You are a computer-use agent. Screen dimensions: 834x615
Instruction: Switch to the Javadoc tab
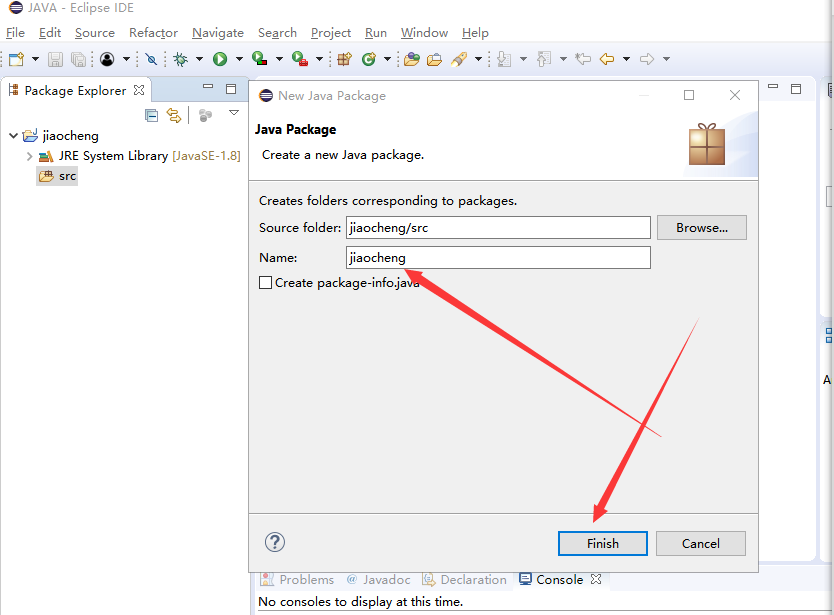378,579
